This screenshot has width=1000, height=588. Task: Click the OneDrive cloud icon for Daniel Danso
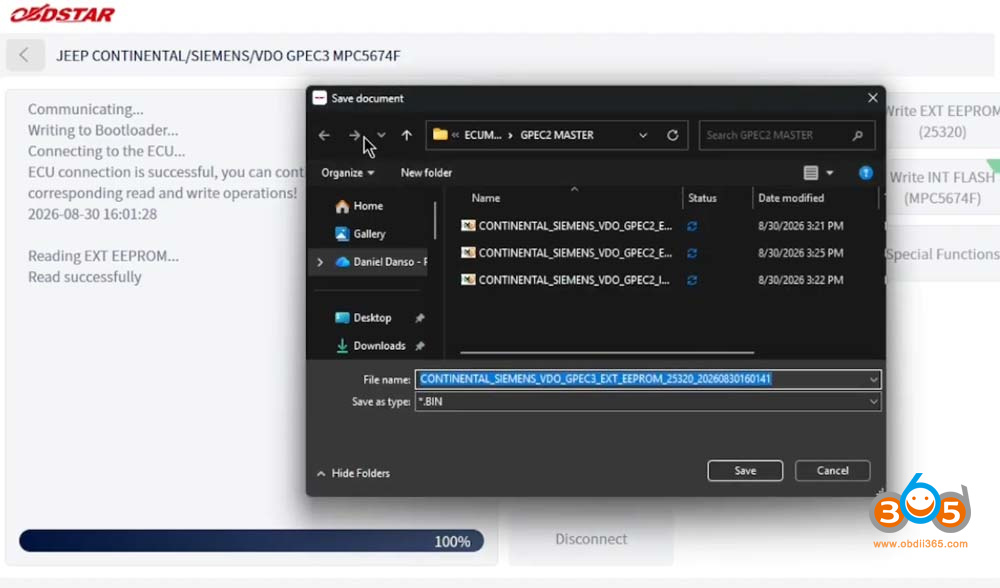(x=342, y=262)
